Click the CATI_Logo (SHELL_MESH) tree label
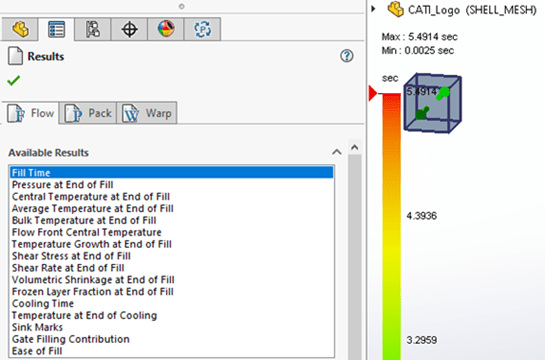This screenshot has width=545, height=360. [x=472, y=10]
